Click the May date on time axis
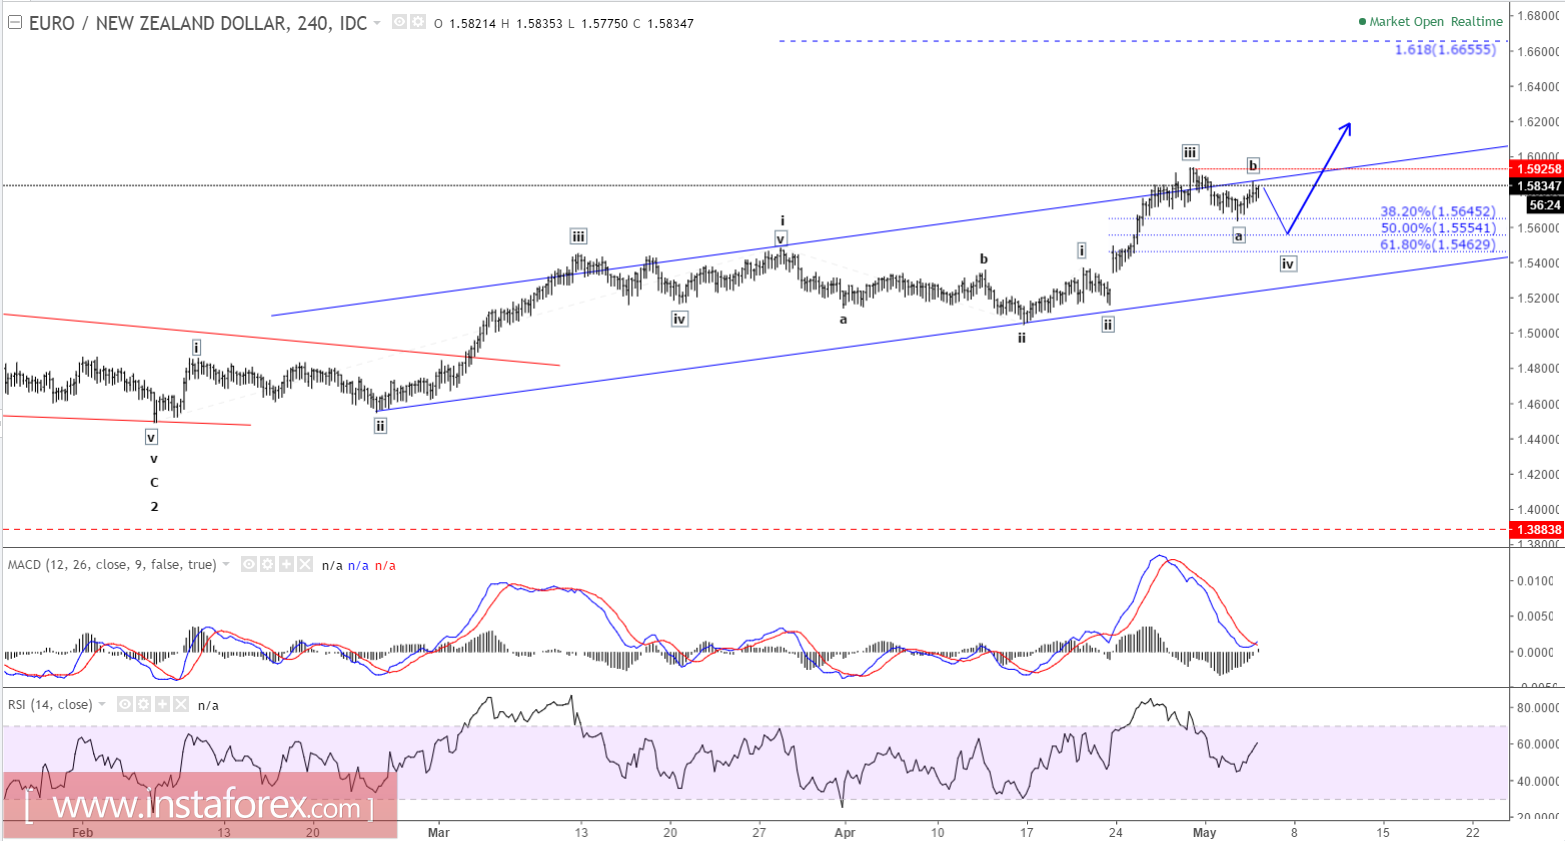This screenshot has width=1565, height=841. pos(1204,832)
